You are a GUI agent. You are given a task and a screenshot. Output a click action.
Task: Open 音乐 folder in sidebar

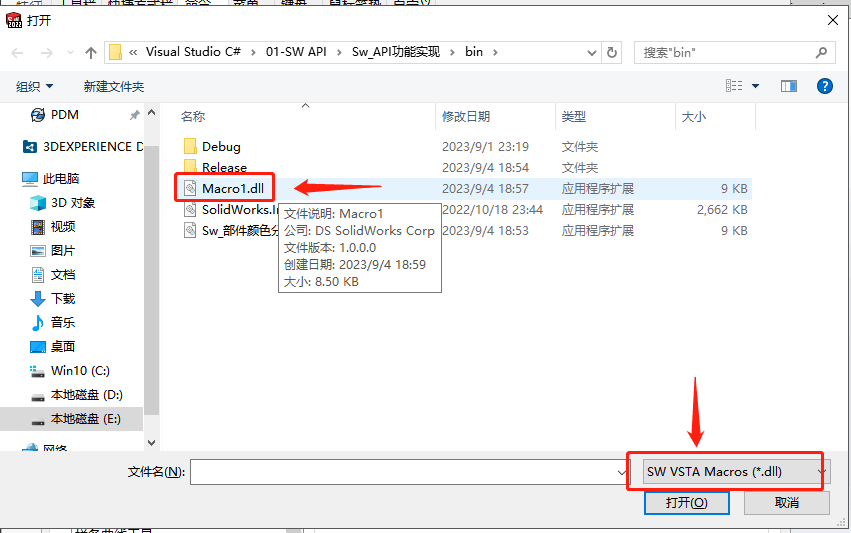[x=53, y=322]
